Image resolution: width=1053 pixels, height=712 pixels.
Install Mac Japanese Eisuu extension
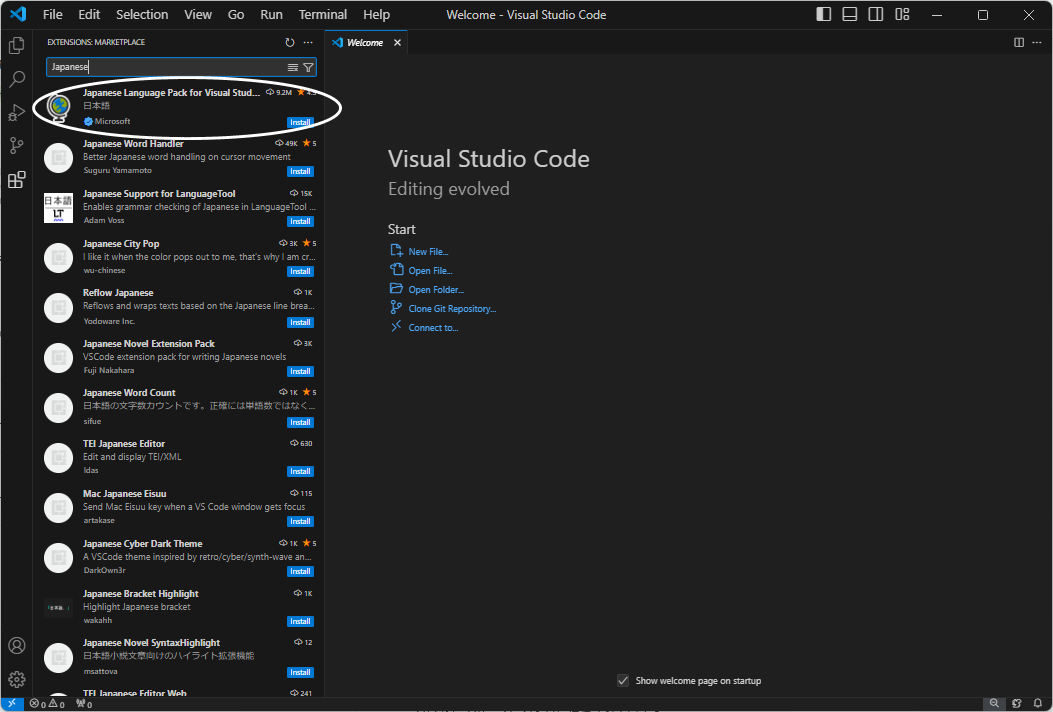coord(300,521)
